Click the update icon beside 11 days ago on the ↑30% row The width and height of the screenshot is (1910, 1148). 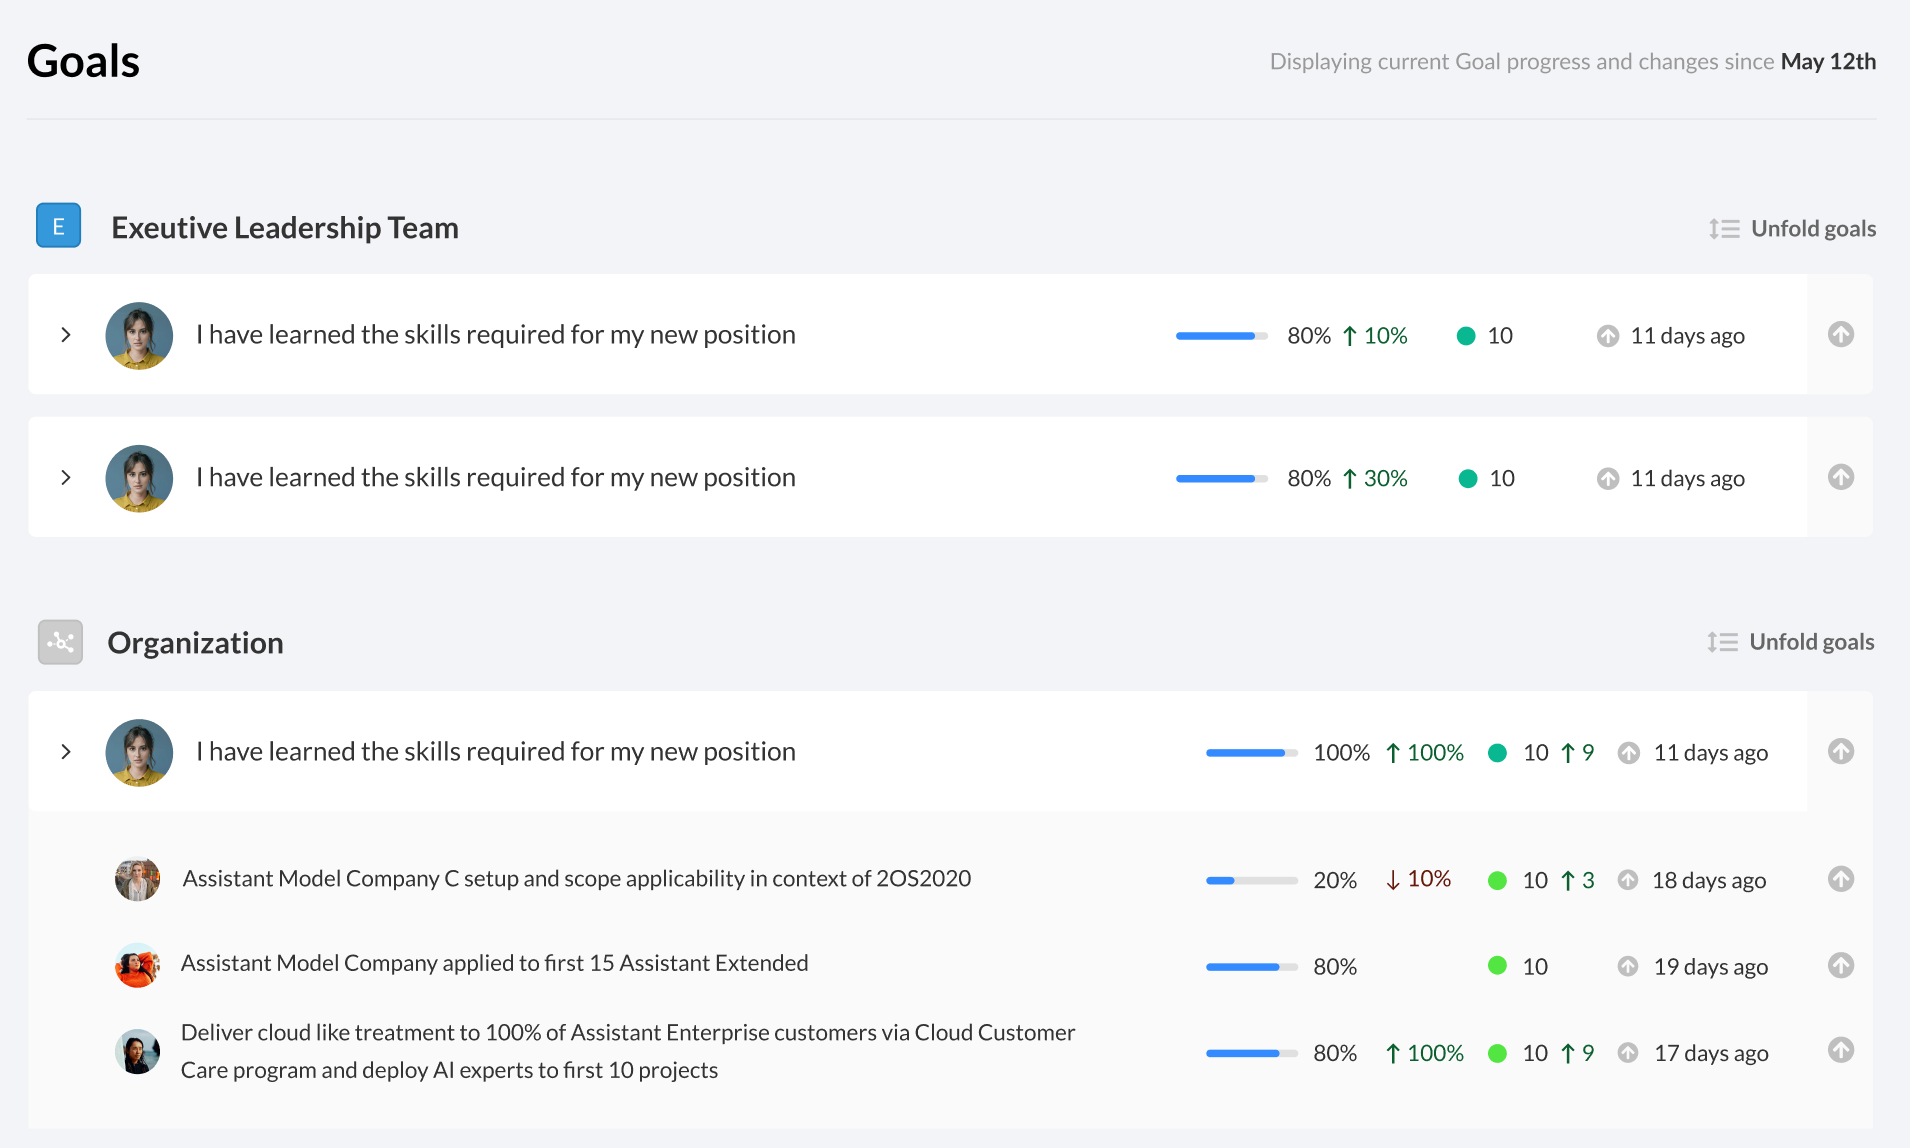tap(1608, 479)
